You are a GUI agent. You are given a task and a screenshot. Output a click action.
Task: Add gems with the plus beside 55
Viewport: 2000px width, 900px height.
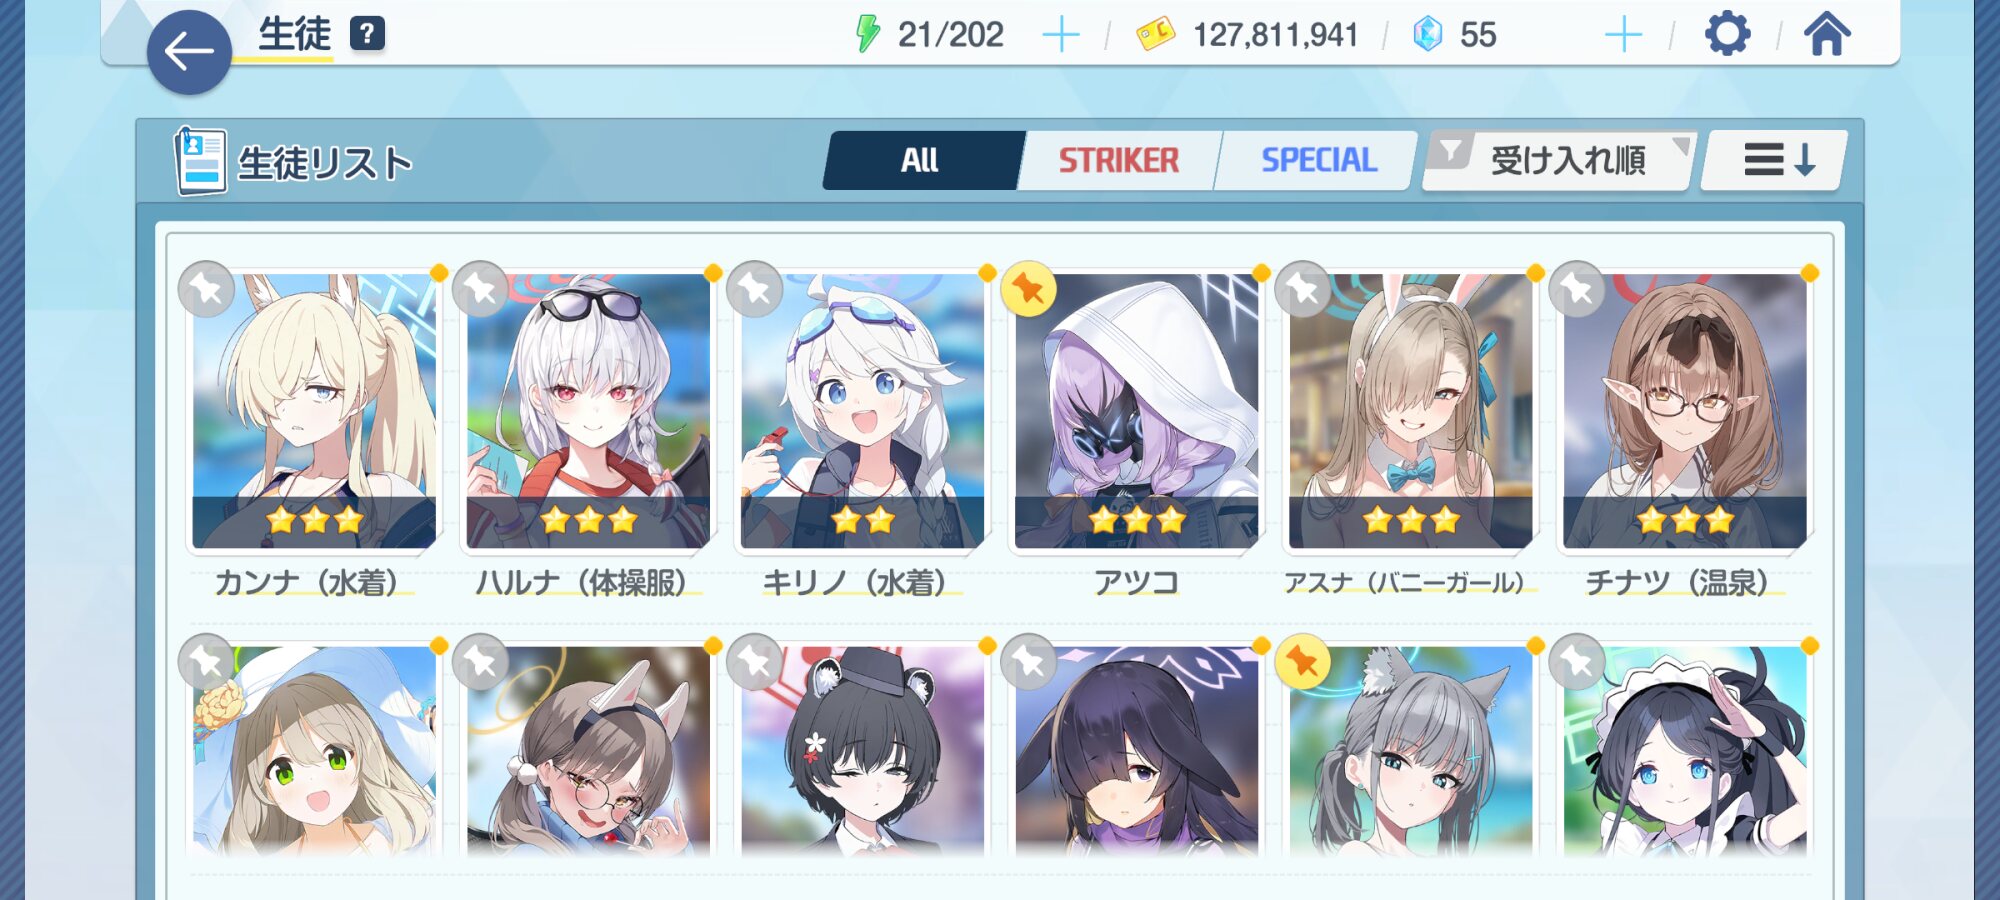coord(1623,35)
